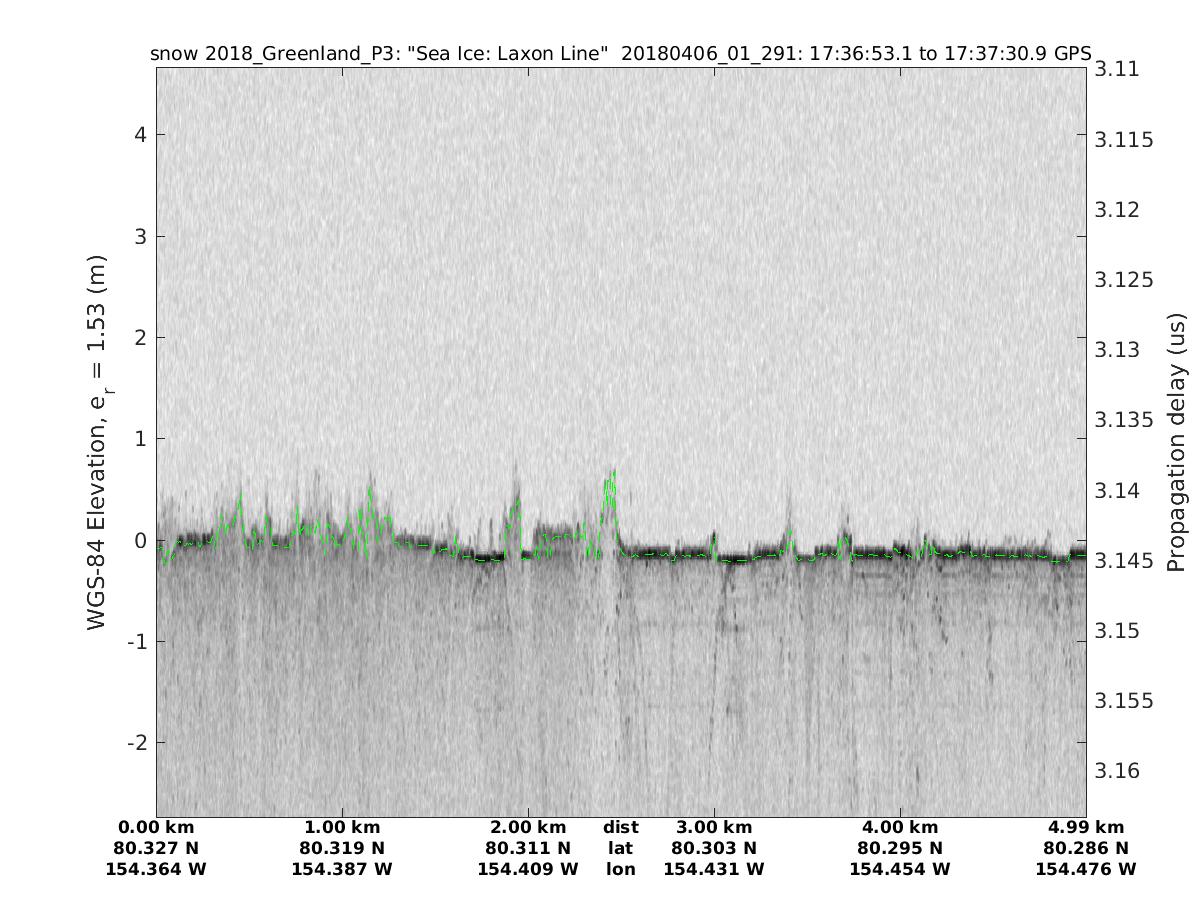Click the 2.00 km x-axis tick label
The width and height of the screenshot is (1200, 900).
tap(528, 827)
